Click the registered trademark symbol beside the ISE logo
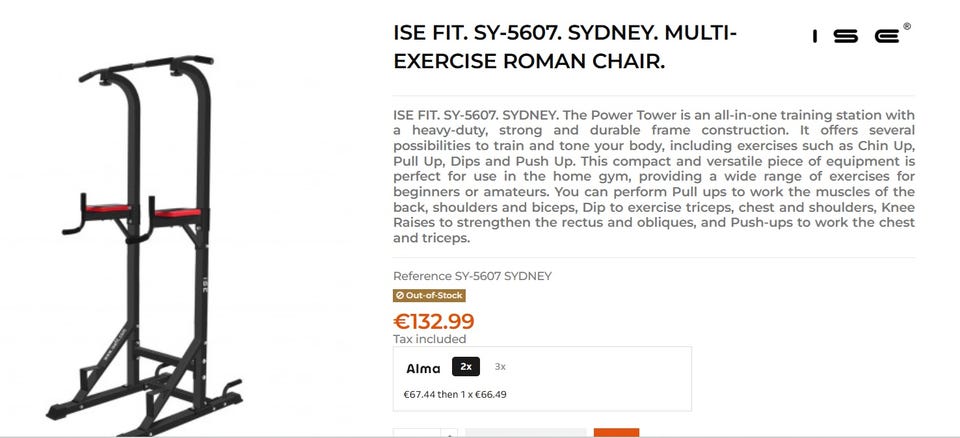Screen dimensions: 960x438 point(907,27)
